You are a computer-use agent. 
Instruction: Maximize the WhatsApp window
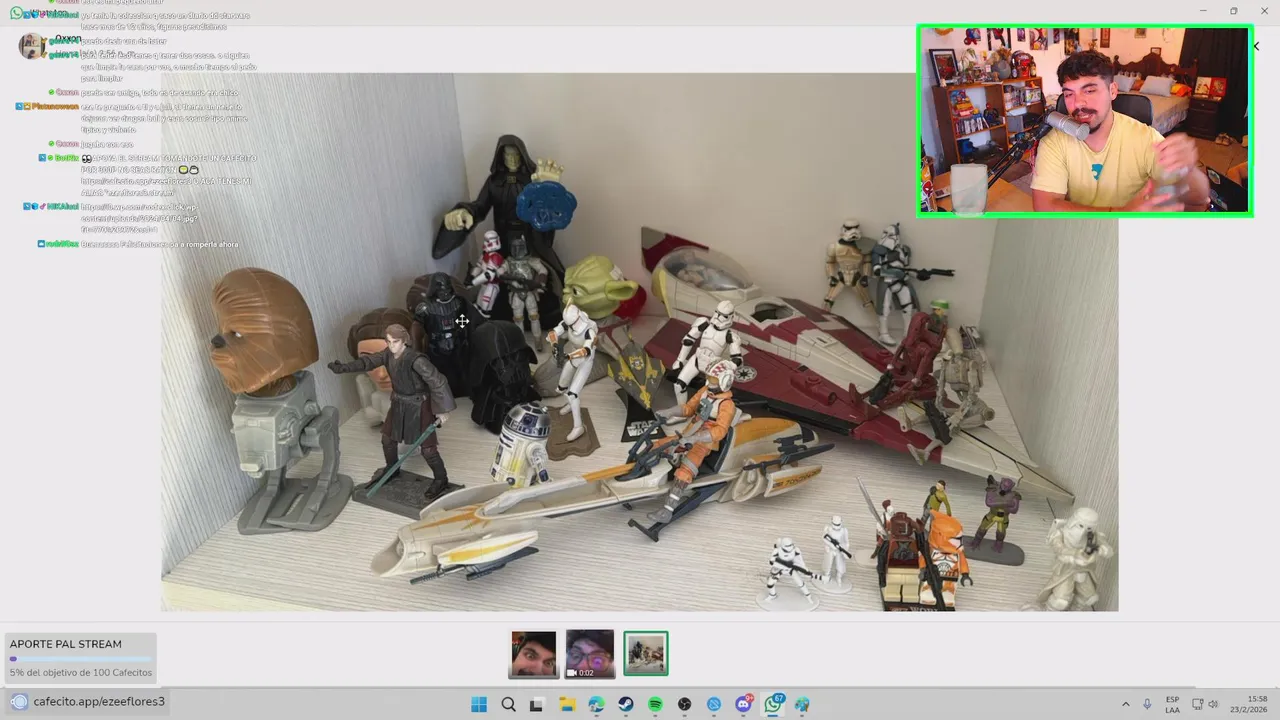point(1233,11)
